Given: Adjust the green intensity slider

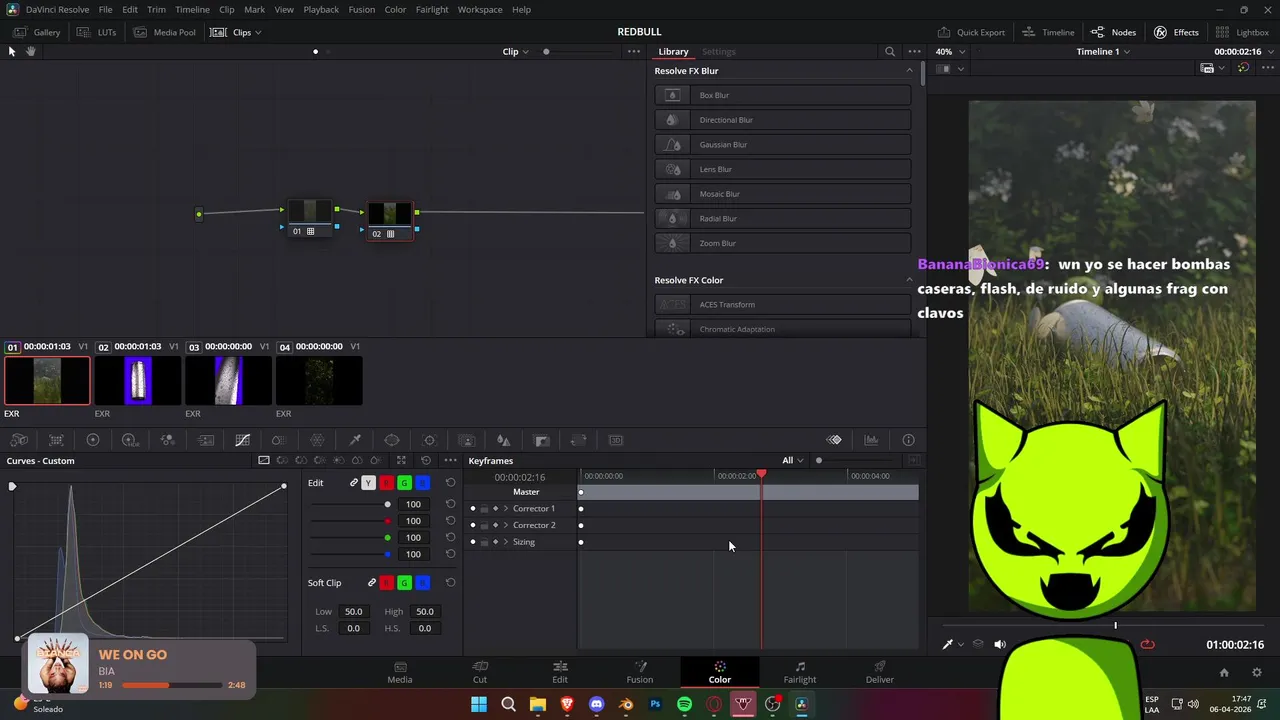Looking at the screenshot, I should click(351, 538).
